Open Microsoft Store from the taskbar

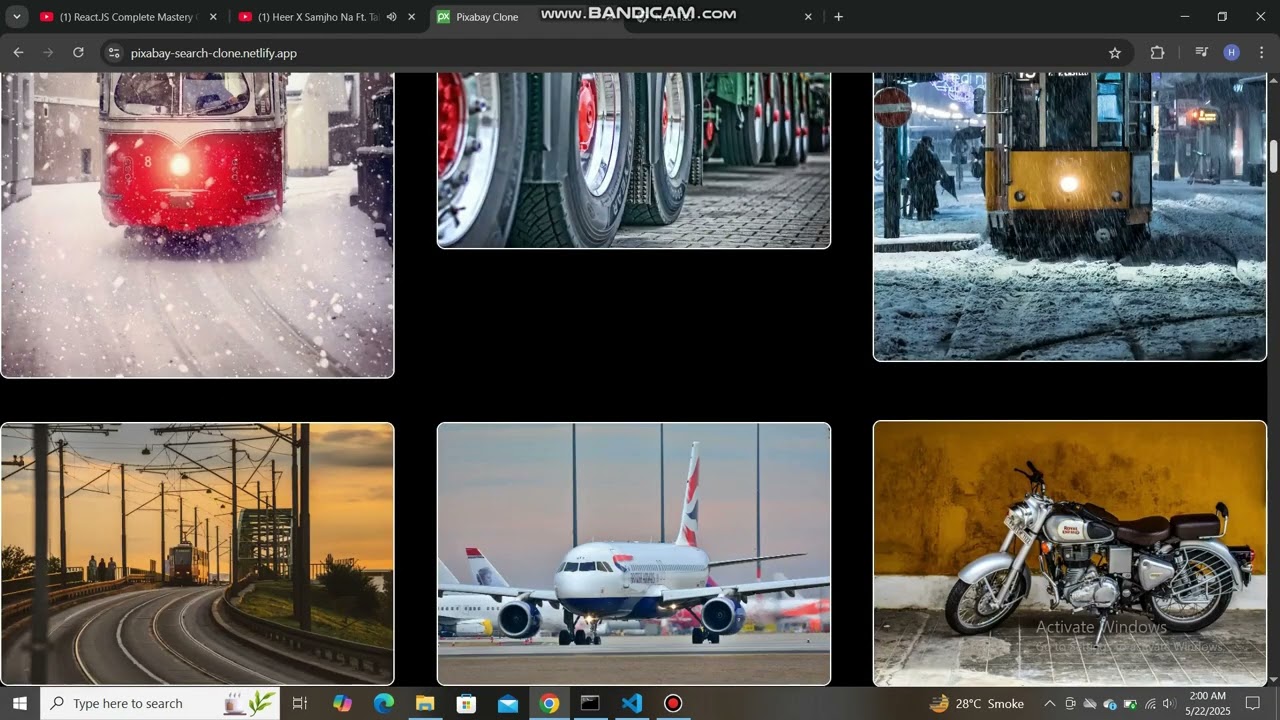pyautogui.click(x=466, y=703)
